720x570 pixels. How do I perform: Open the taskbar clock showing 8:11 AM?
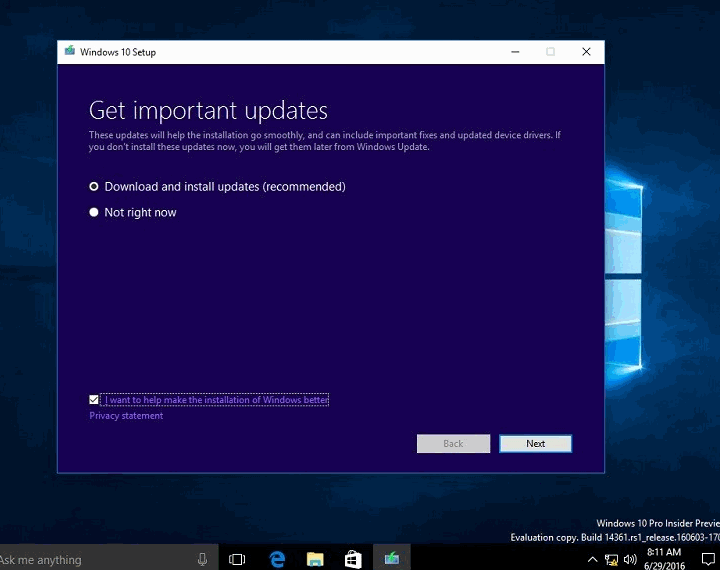click(664, 559)
